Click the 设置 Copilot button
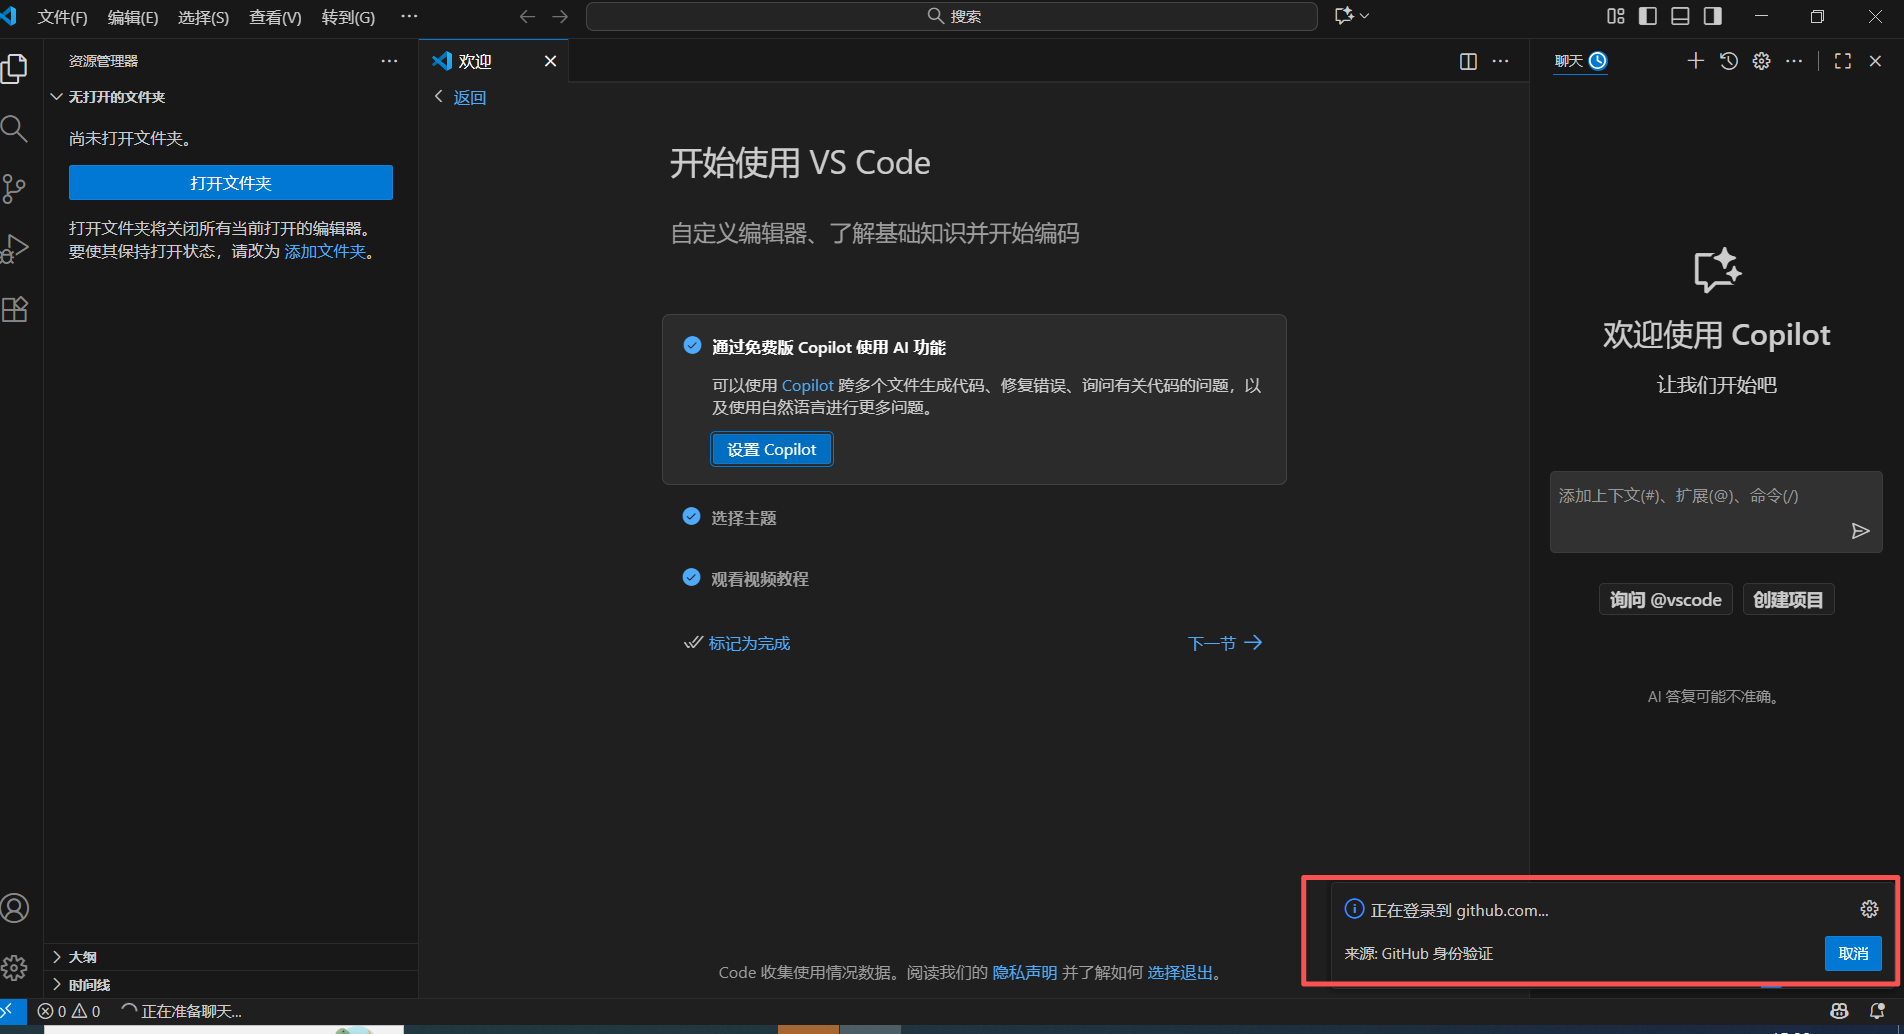This screenshot has width=1904, height=1034. click(771, 449)
